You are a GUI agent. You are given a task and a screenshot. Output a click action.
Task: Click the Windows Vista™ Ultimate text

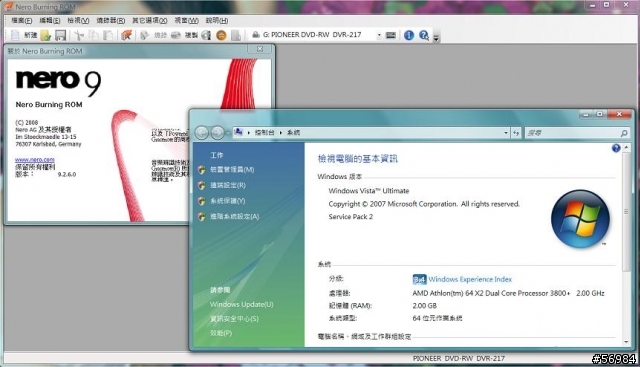click(369, 191)
